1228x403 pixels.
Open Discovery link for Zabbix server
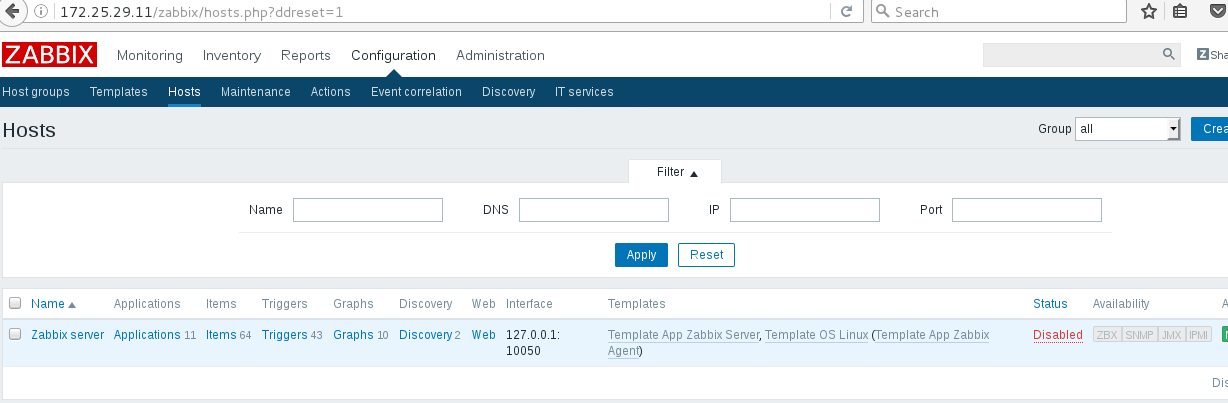(x=426, y=335)
